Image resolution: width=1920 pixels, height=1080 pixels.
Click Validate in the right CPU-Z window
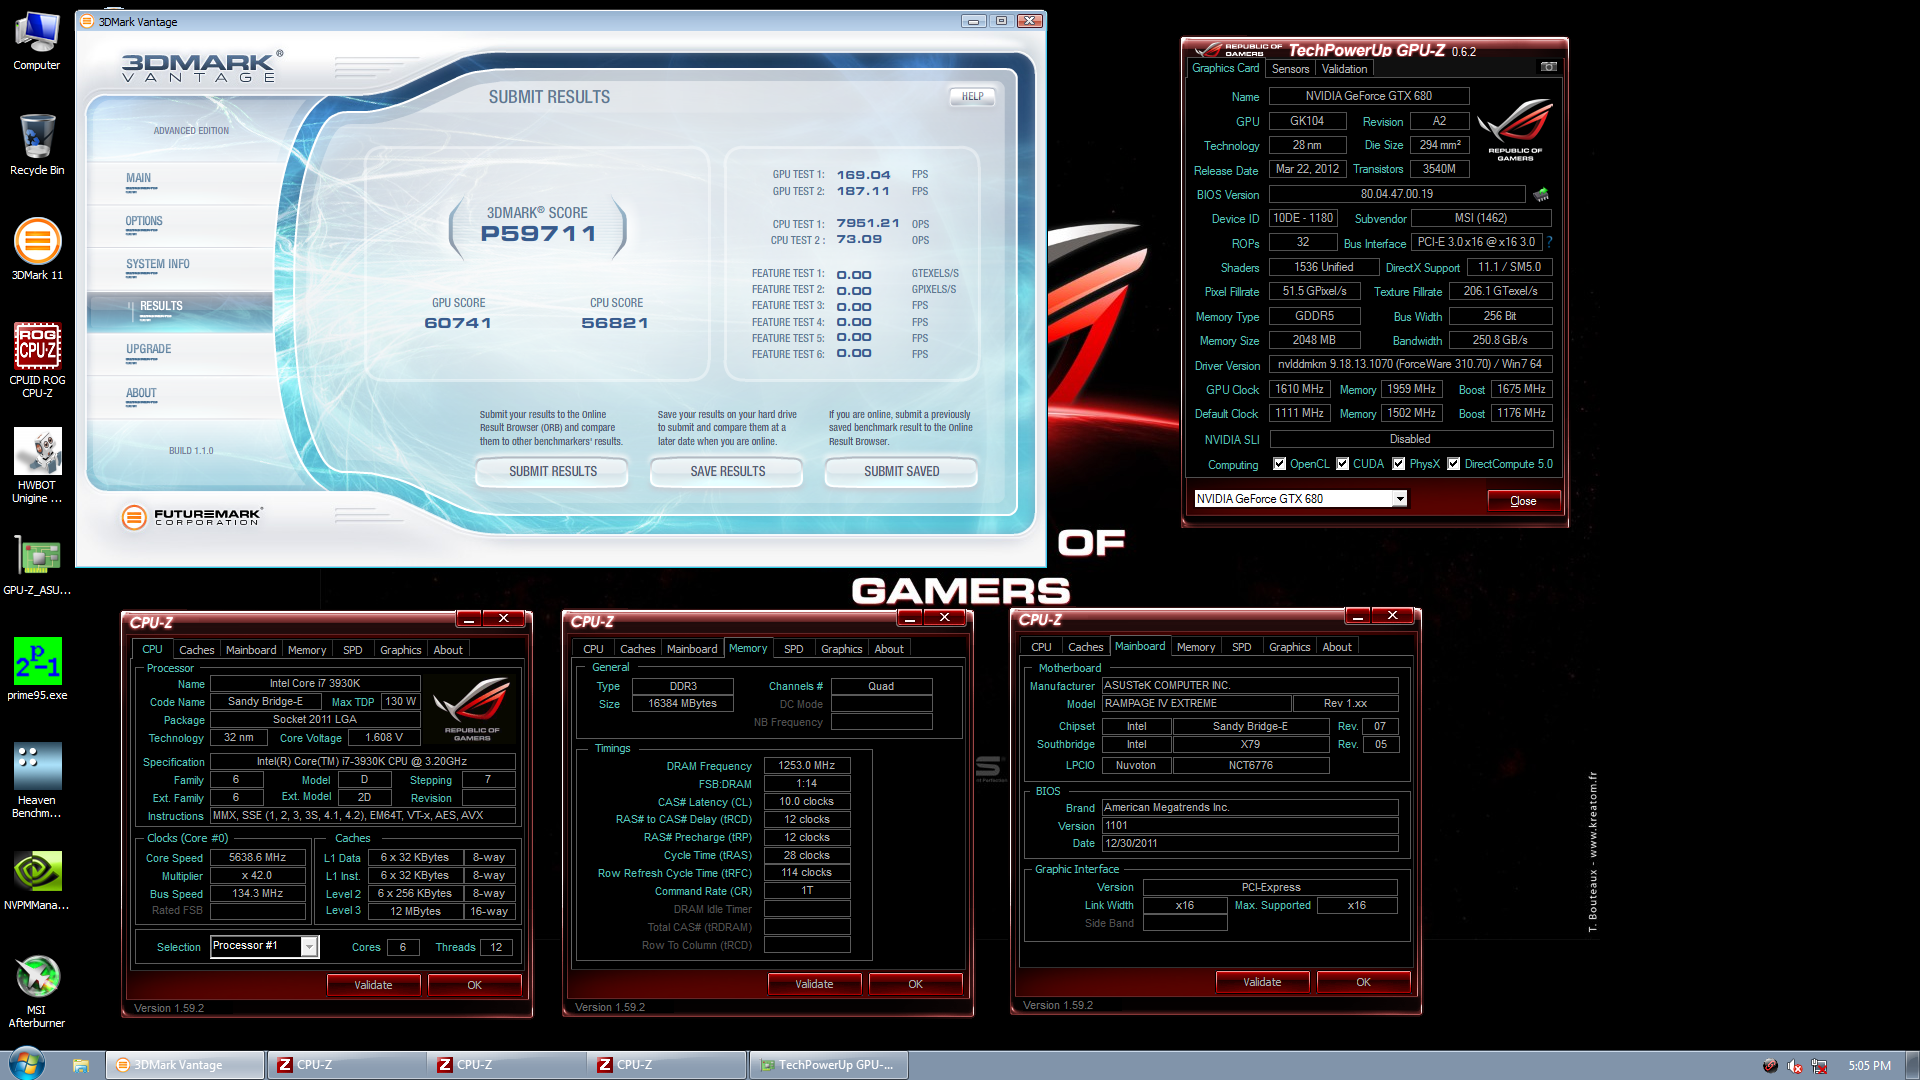tap(1262, 982)
